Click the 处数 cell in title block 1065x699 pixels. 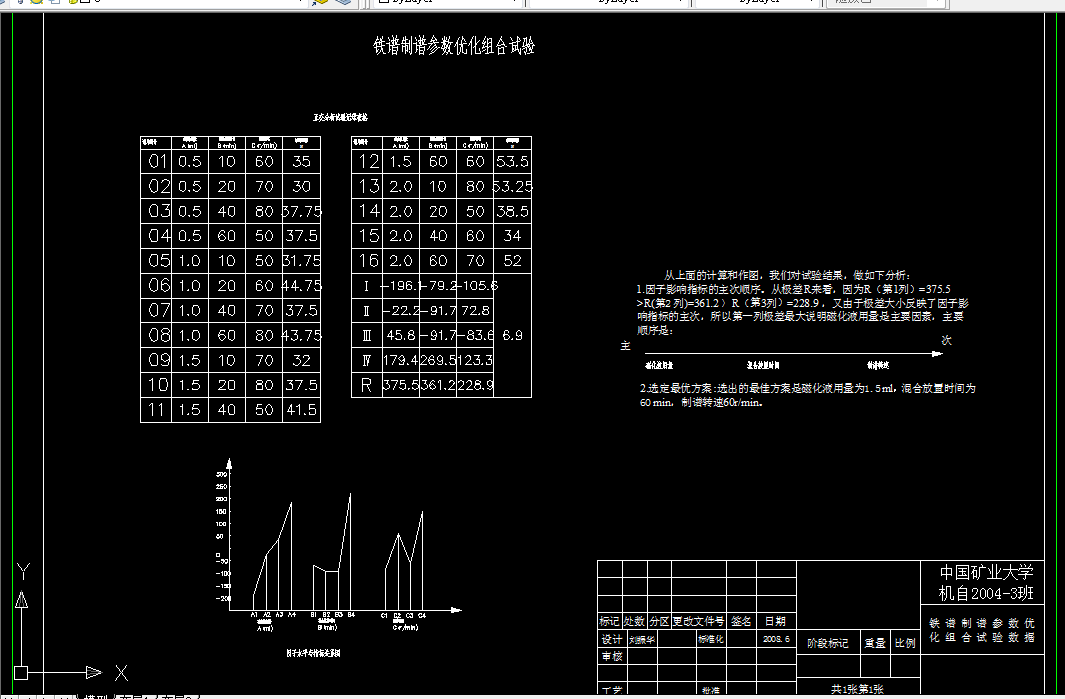coord(634,621)
